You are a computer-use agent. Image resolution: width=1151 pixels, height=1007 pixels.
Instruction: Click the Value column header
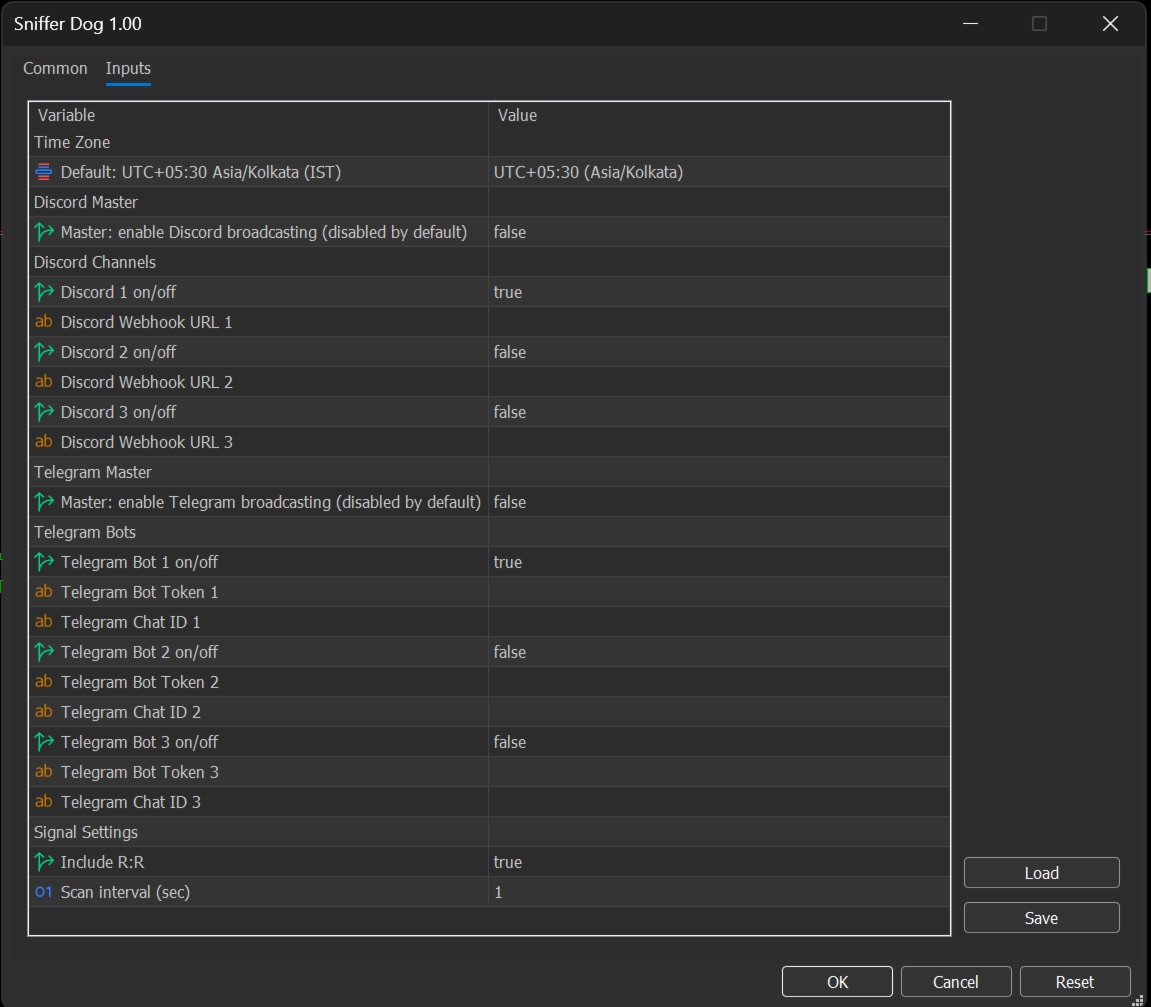(x=719, y=115)
